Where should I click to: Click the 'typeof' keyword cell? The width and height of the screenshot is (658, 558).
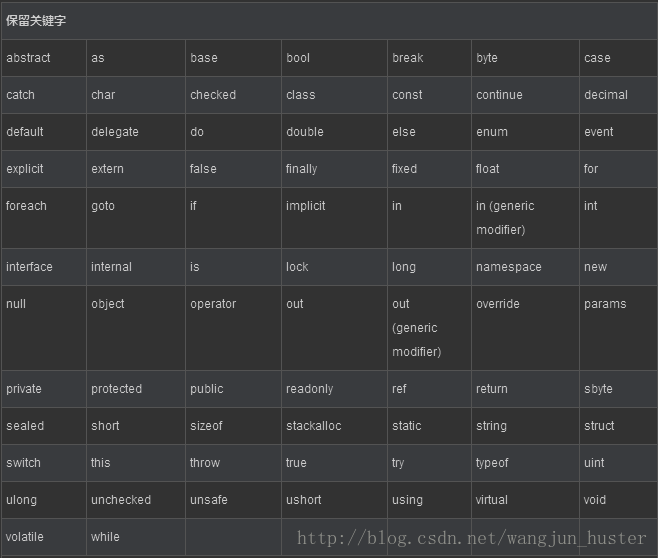point(525,463)
